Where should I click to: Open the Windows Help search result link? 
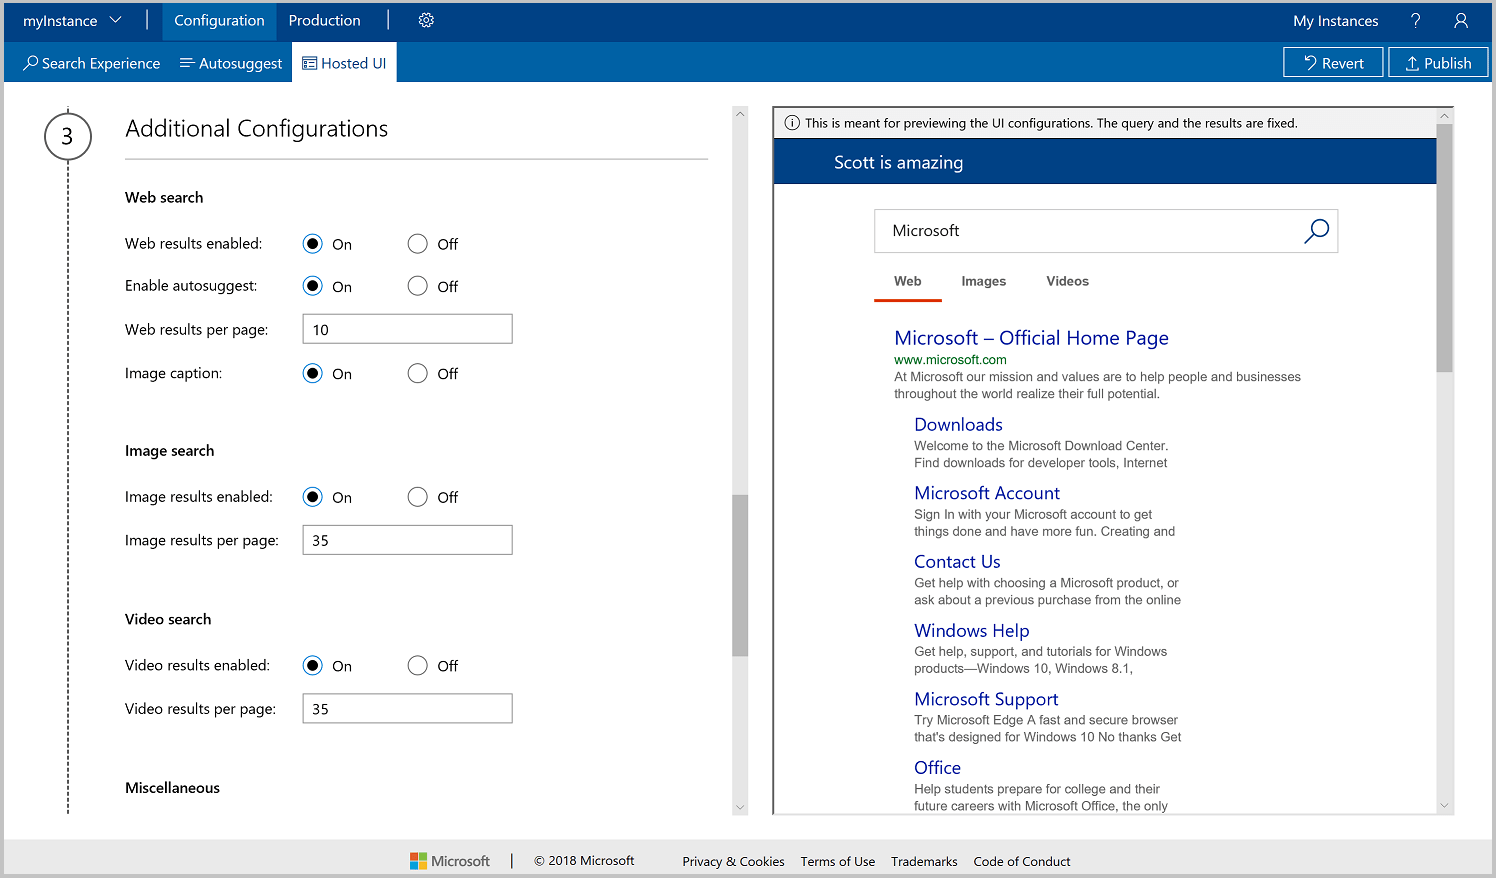click(971, 630)
